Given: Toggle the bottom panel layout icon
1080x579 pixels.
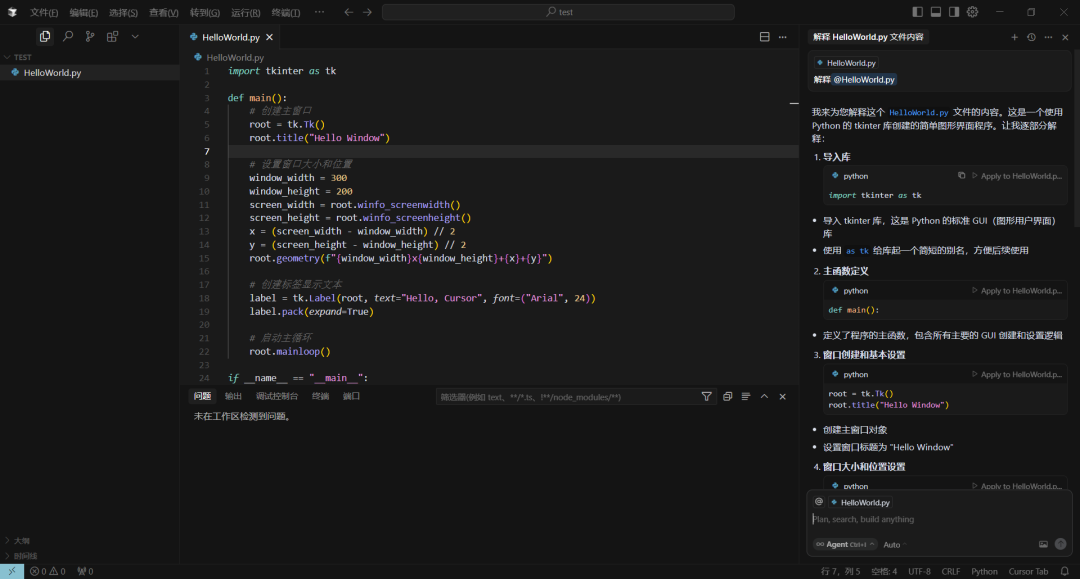Looking at the screenshot, I should (x=935, y=12).
